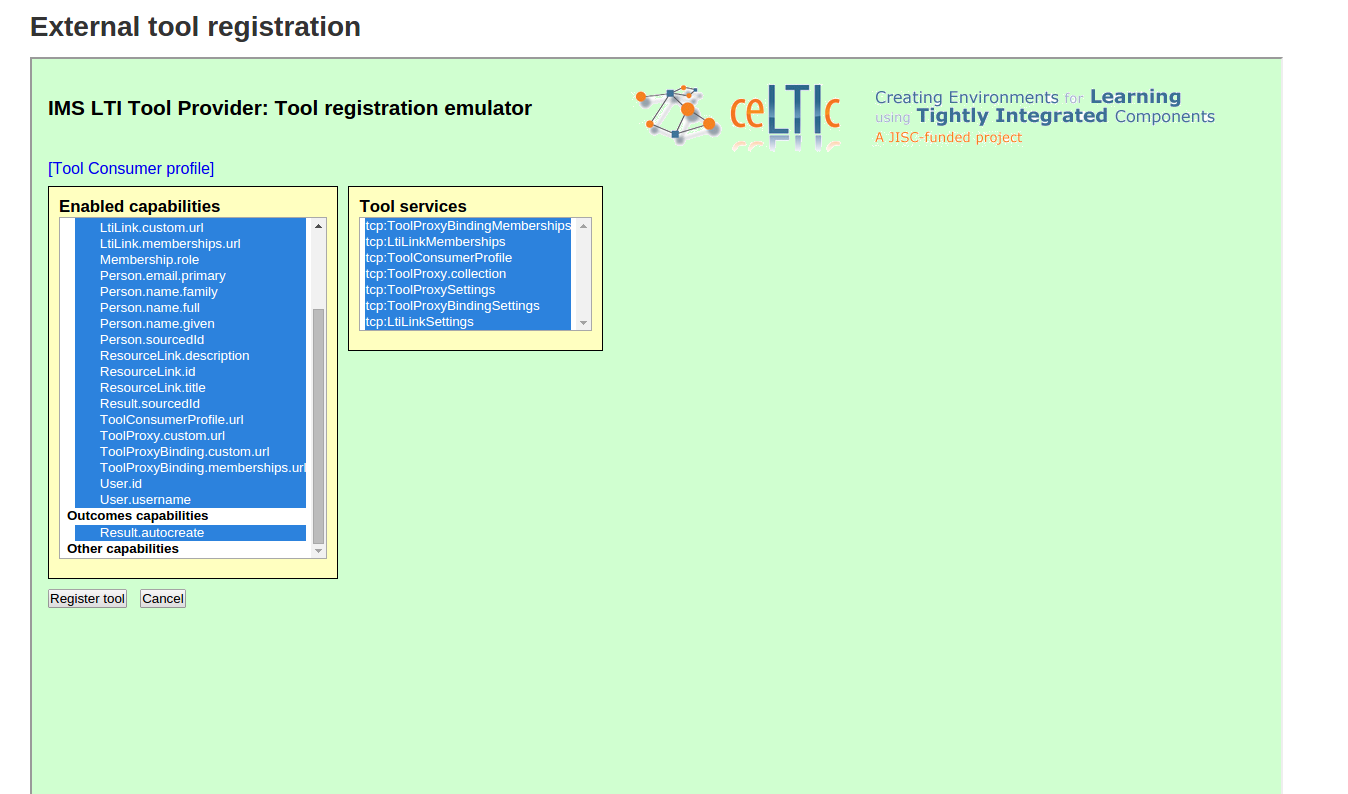Screen dimensions: 1348x794
Task: Select ResourceLink.description capability
Action: pos(190,355)
